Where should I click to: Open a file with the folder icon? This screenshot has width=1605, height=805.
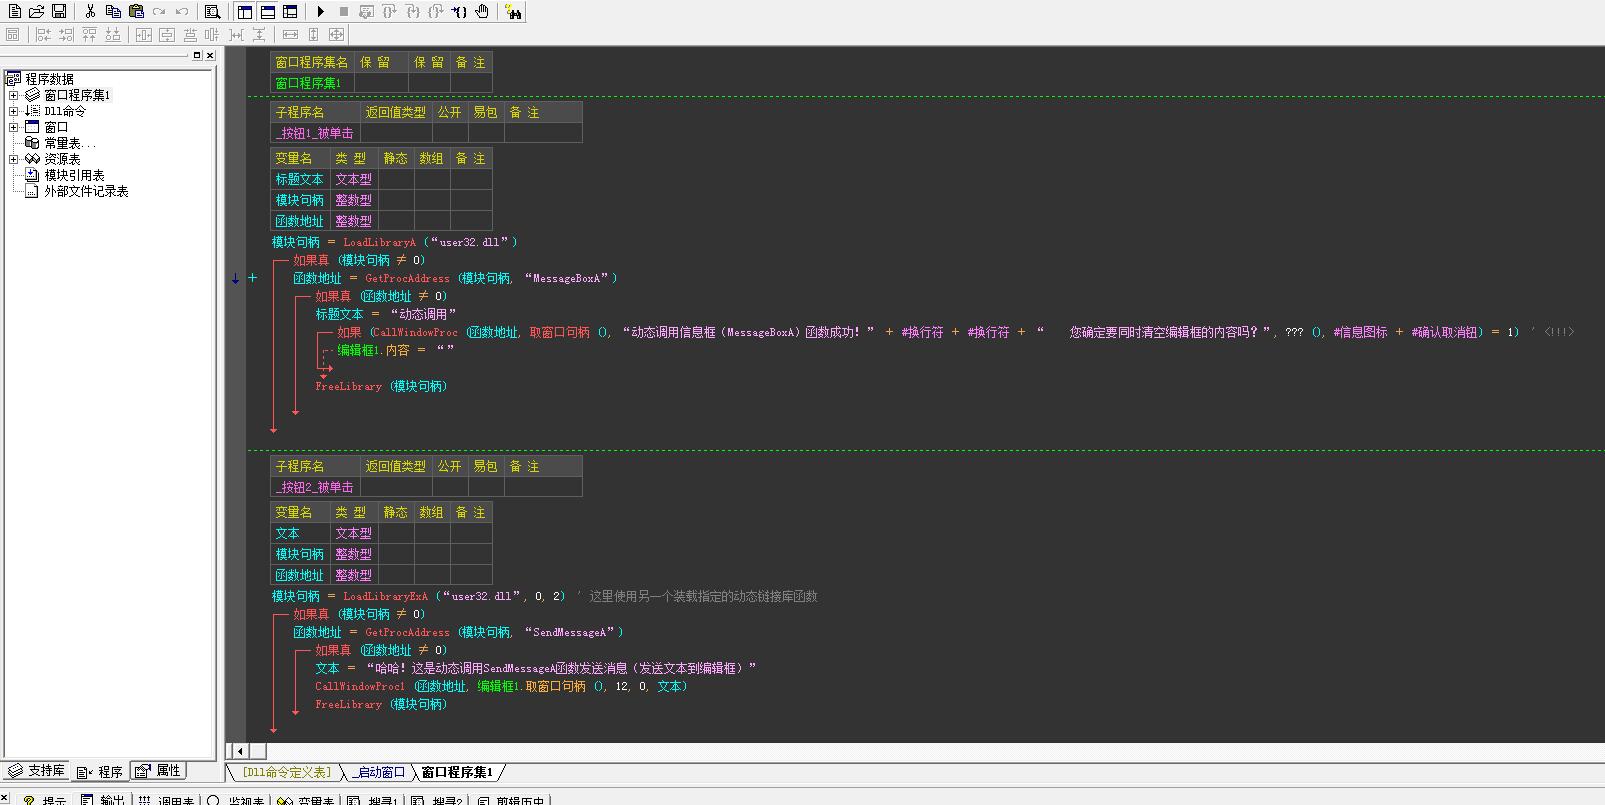coord(36,11)
